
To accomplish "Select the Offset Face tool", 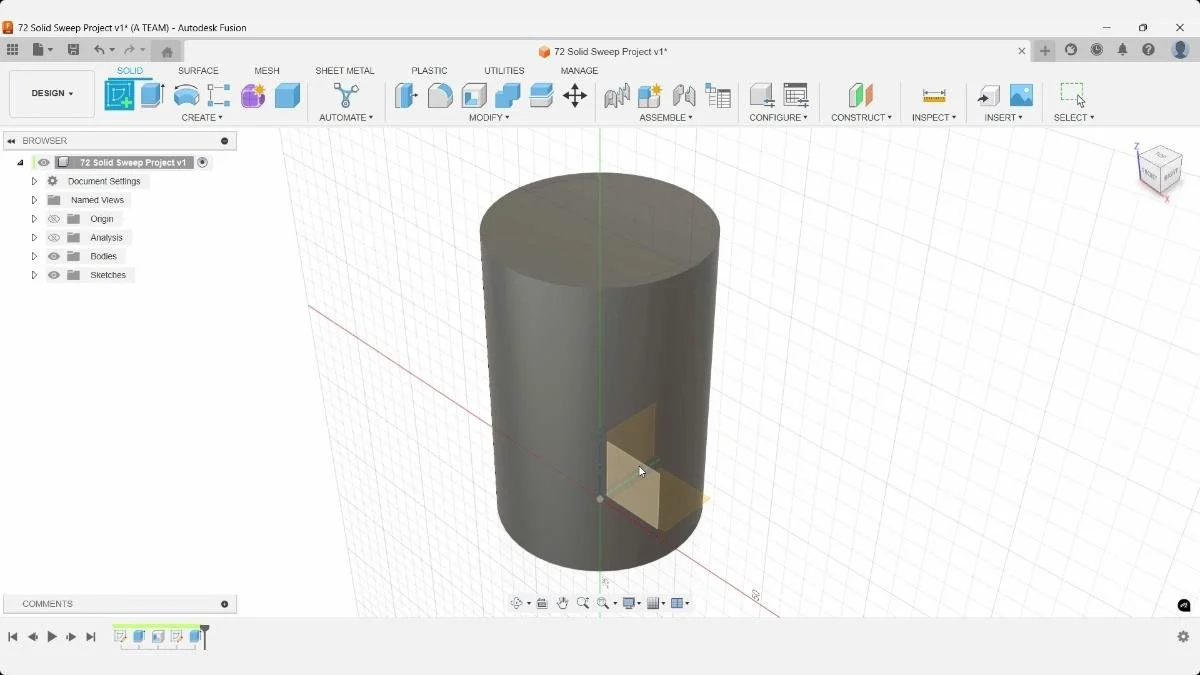I will [x=541, y=95].
